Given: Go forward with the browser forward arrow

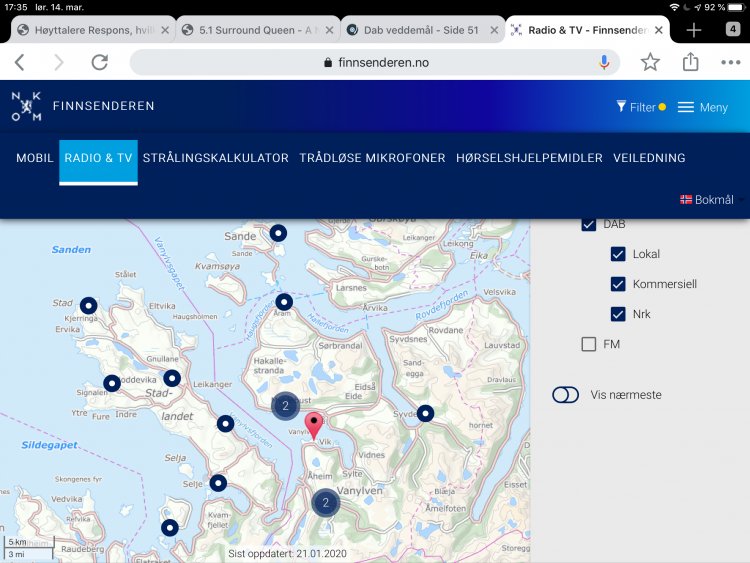Looking at the screenshot, I should pyautogui.click(x=58, y=62).
